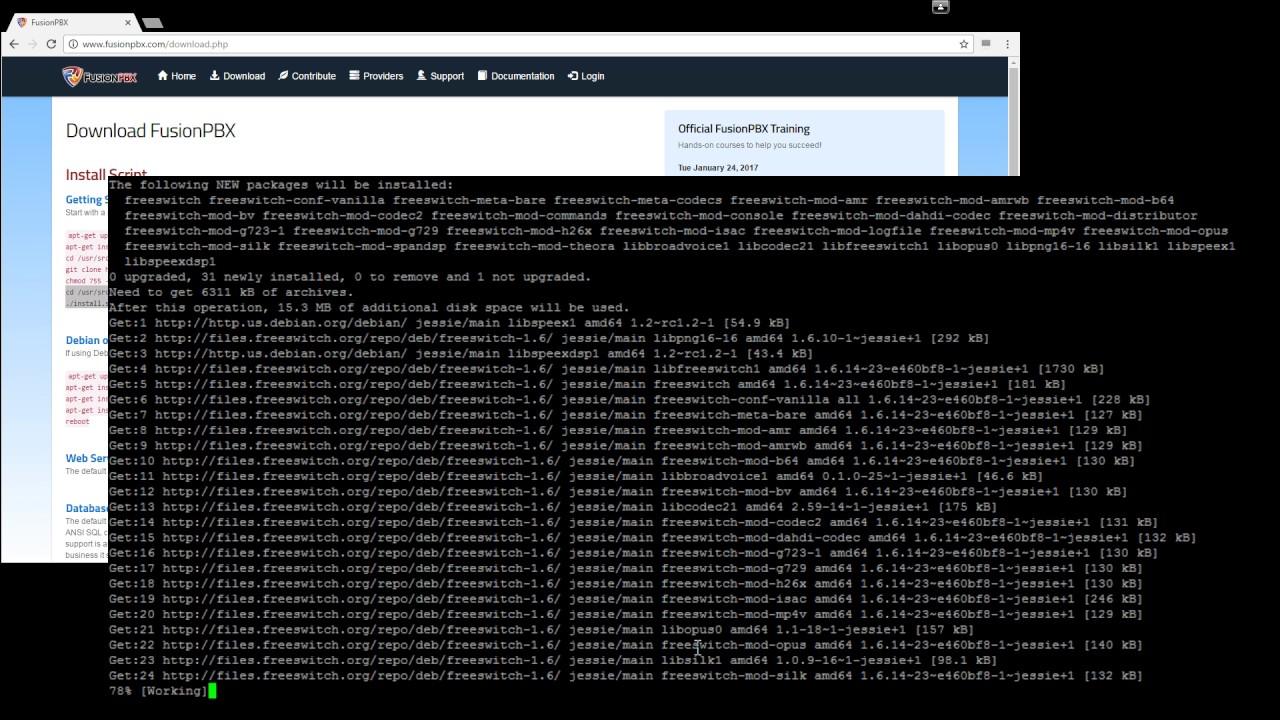Click the "Get:5" freeswitch amd64 terminal line

coord(587,385)
